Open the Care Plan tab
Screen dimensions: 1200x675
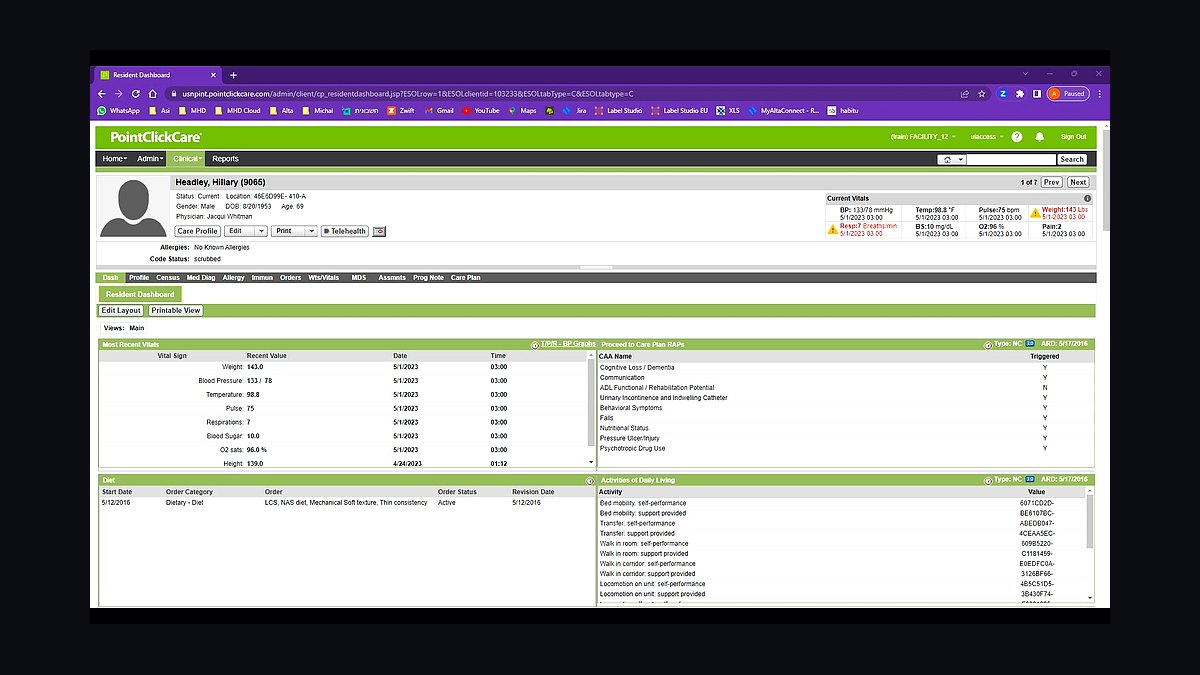click(466, 278)
